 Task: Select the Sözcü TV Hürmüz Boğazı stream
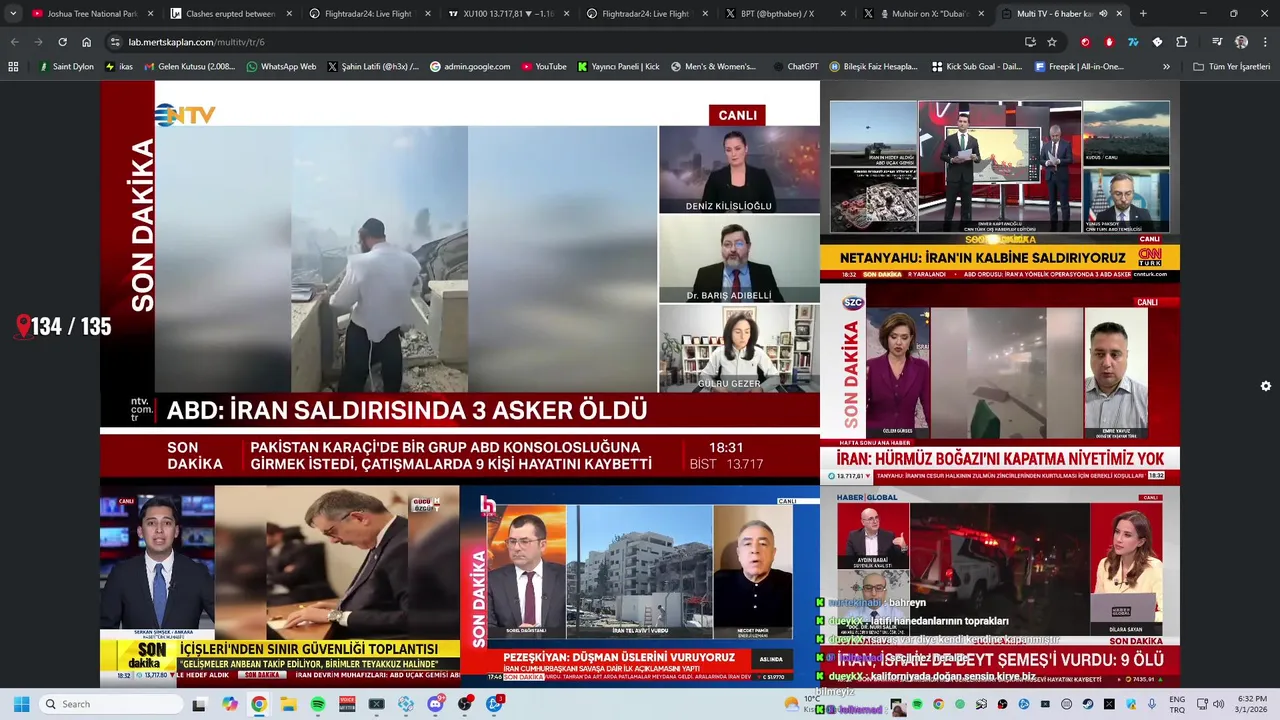pos(1000,384)
